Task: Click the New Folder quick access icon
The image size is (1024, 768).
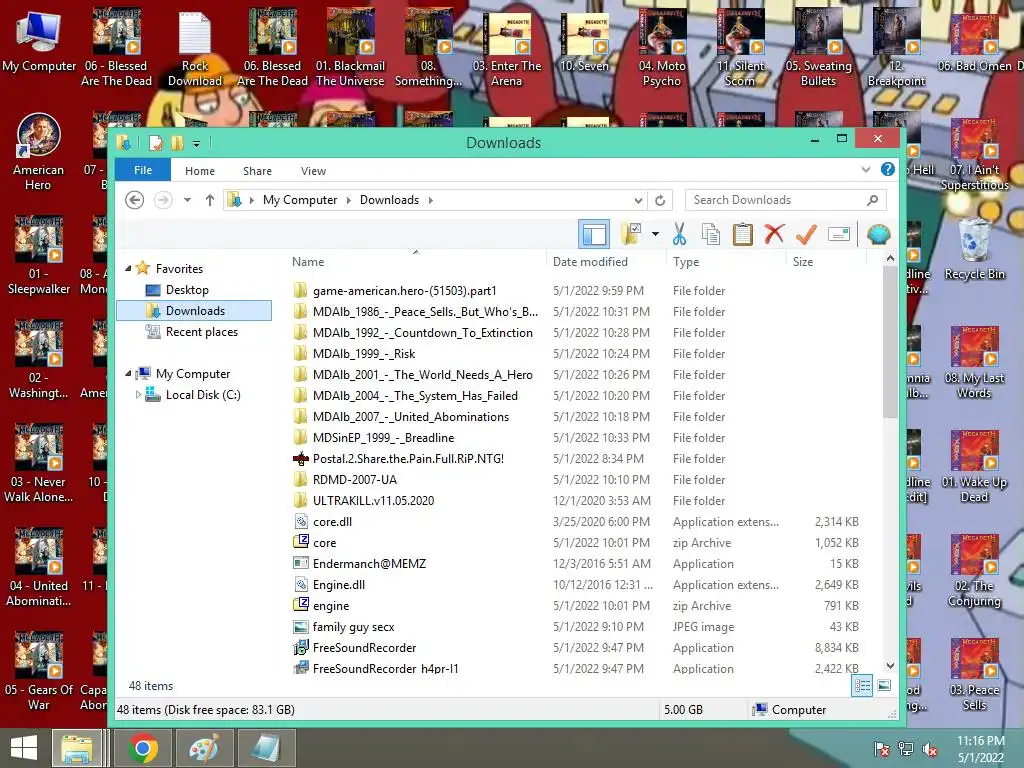Action: point(177,142)
